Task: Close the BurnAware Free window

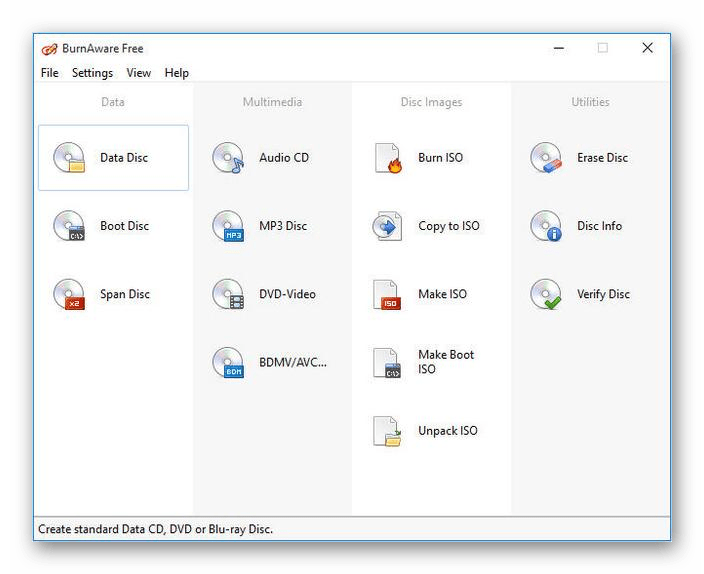Action: (647, 48)
